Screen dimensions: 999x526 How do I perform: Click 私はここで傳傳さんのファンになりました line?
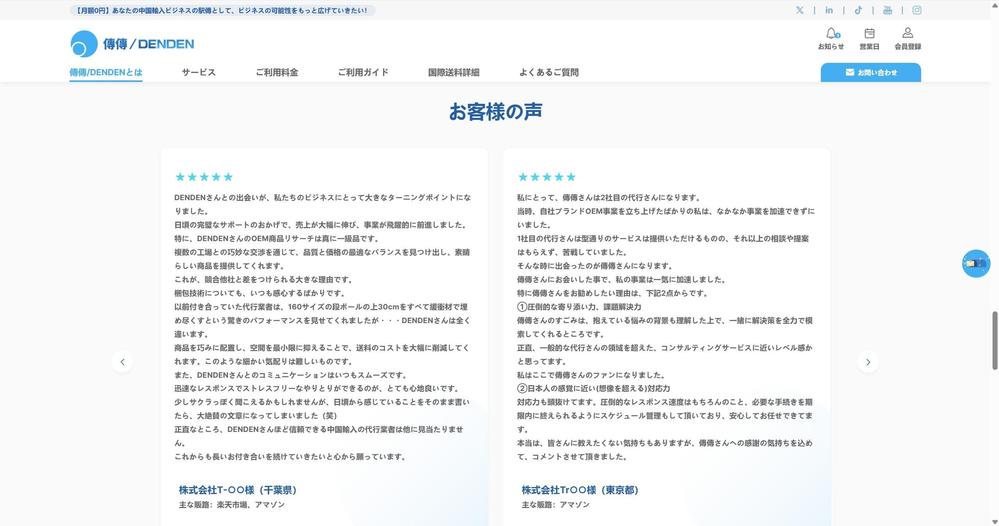click(591, 375)
